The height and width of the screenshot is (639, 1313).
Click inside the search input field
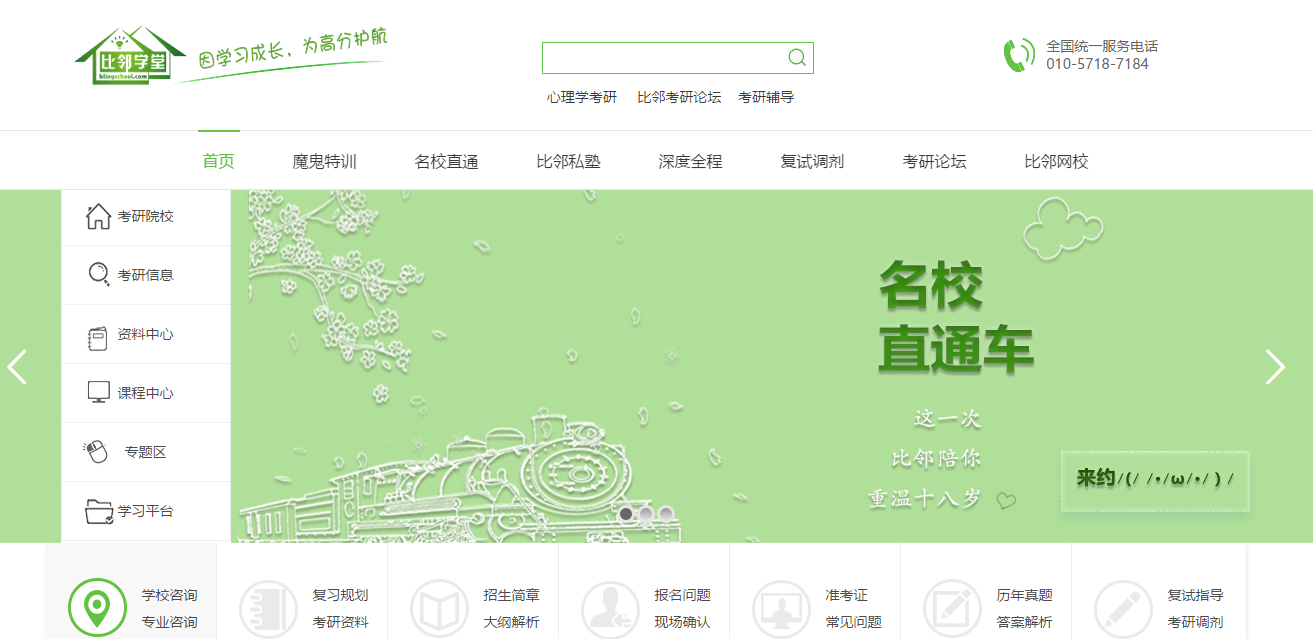662,58
